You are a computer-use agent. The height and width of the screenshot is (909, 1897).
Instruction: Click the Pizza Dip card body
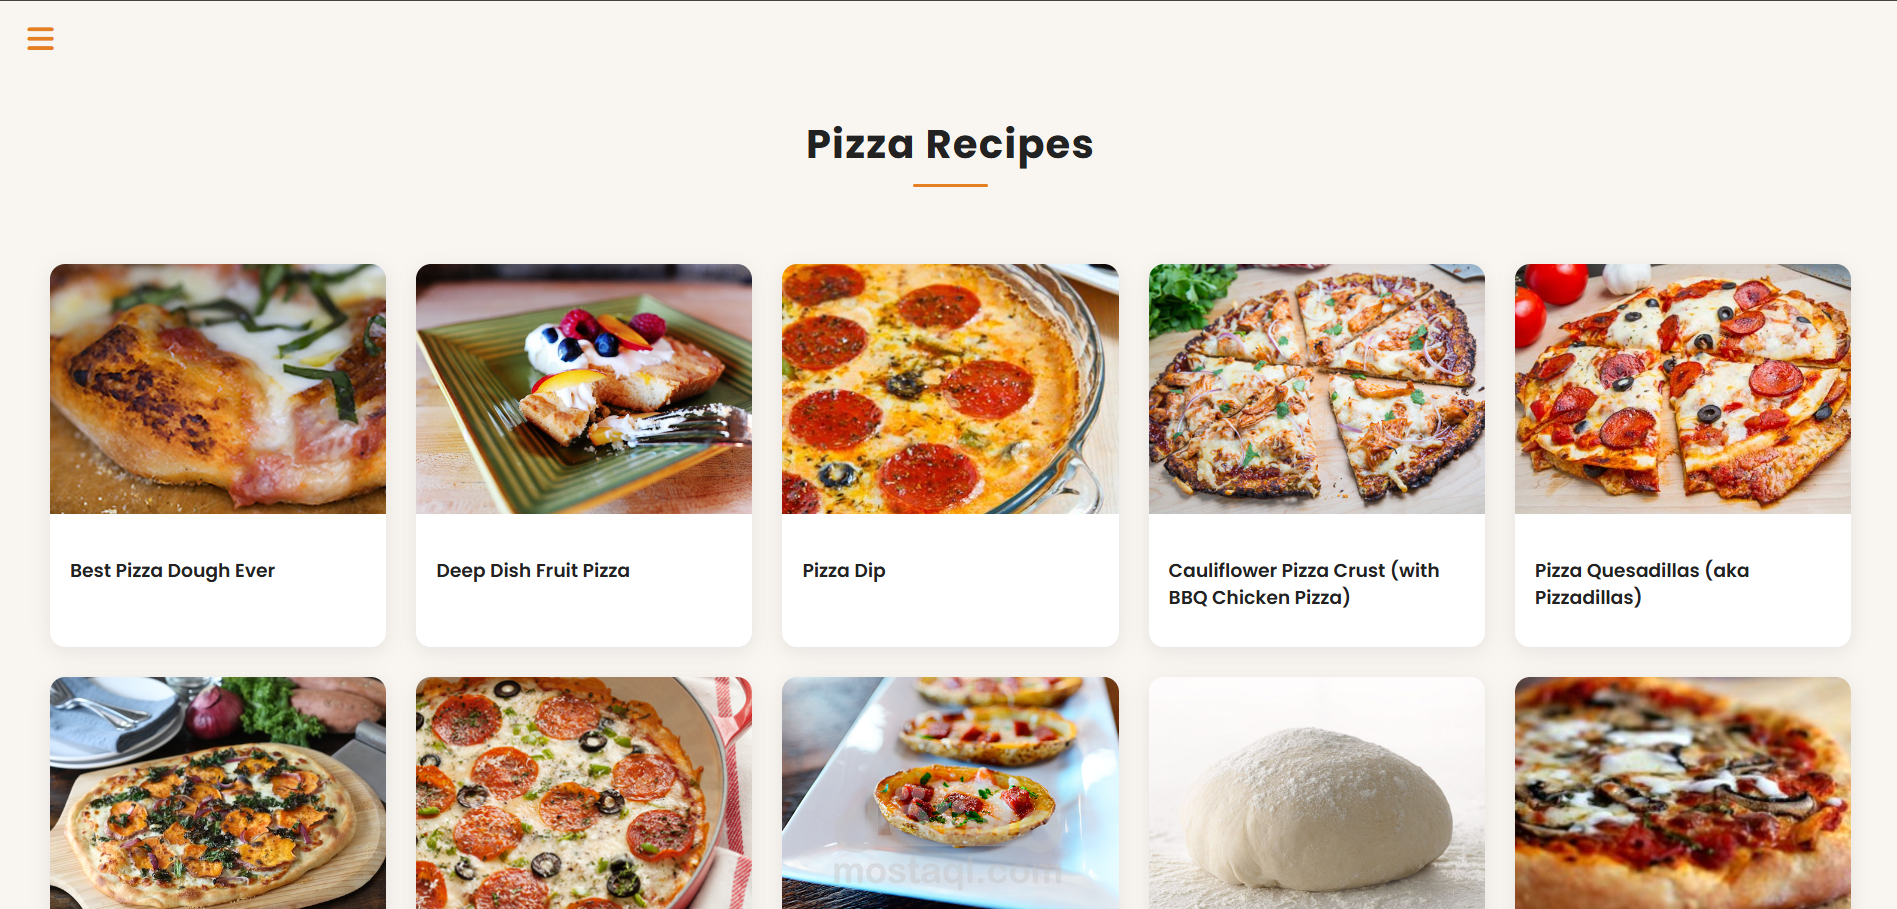pyautogui.click(x=950, y=580)
